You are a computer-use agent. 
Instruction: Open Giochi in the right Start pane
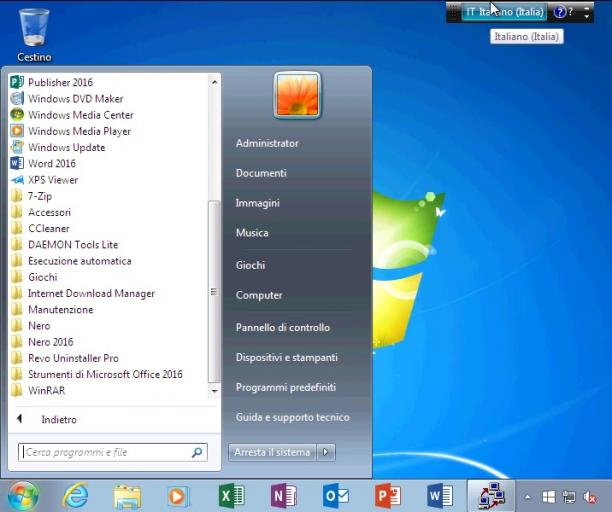[x=251, y=265]
